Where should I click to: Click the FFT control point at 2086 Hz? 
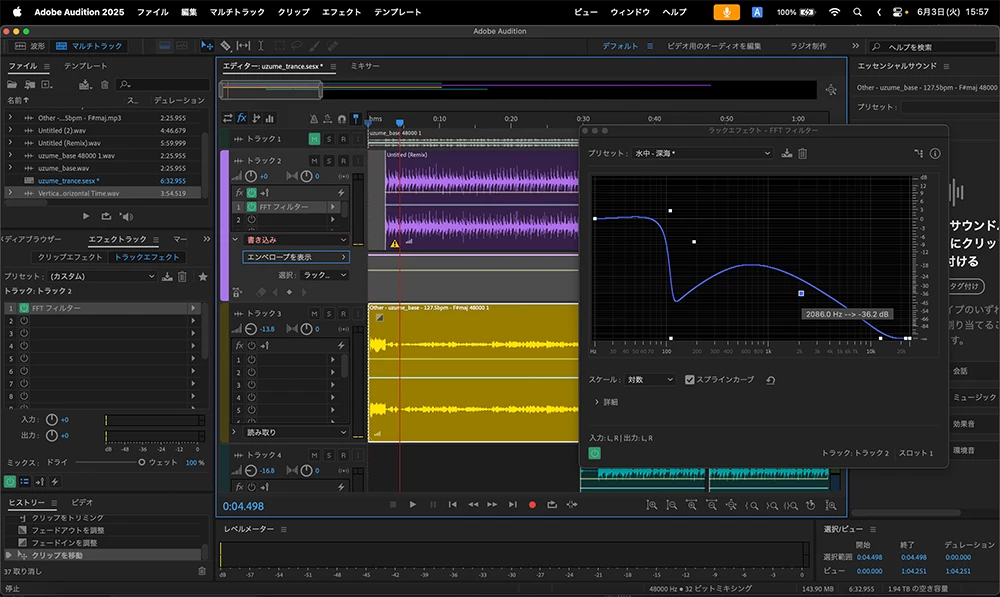point(801,293)
